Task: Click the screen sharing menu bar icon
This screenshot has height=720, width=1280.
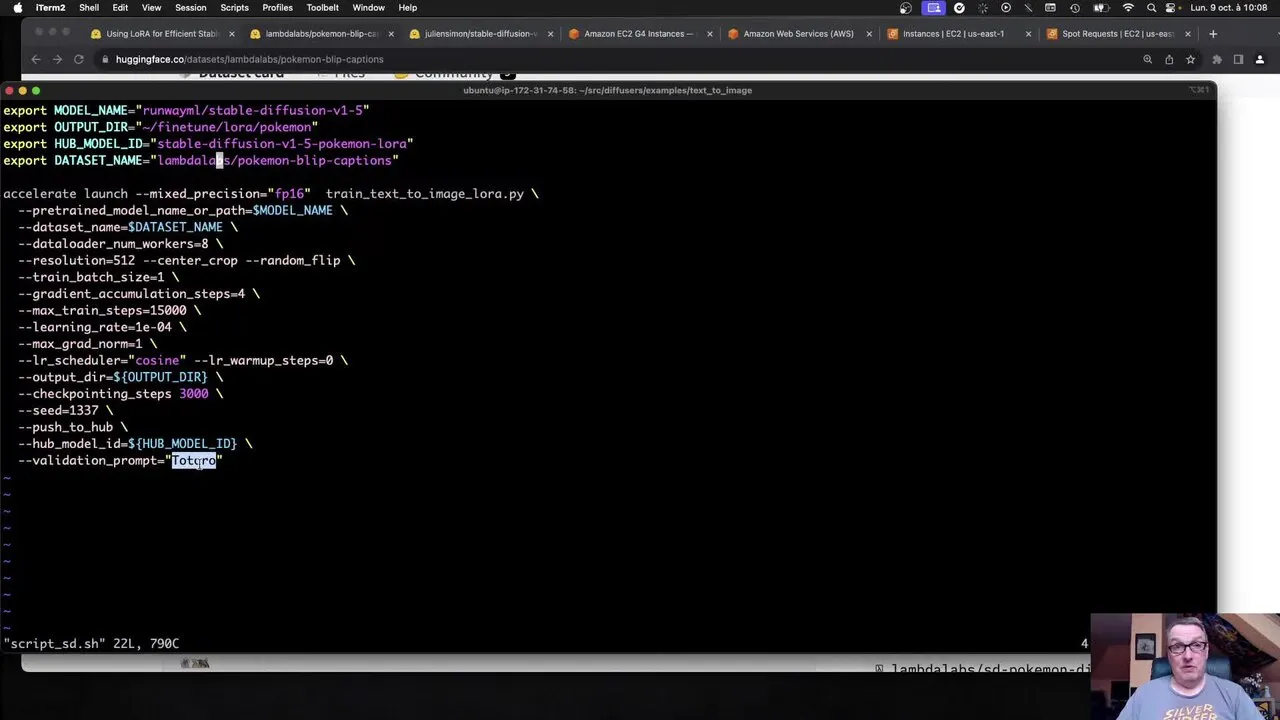Action: 933,7
